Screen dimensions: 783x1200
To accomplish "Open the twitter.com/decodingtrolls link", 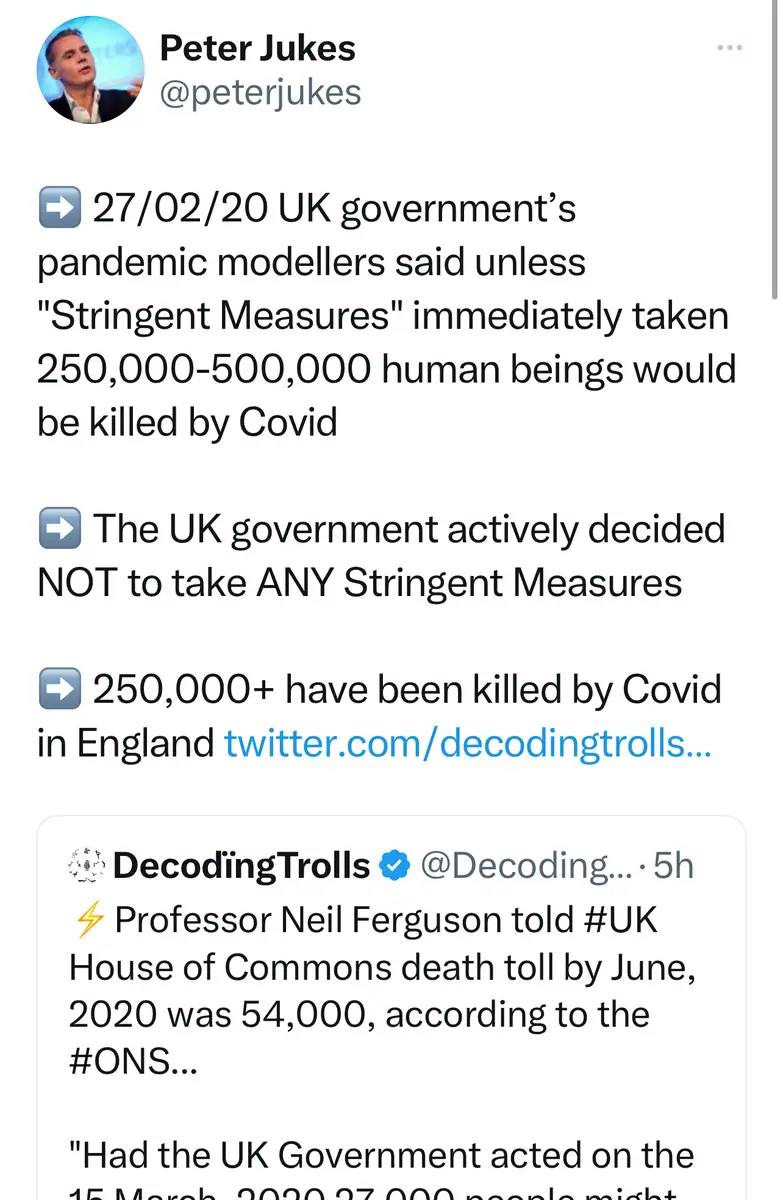I will tap(467, 743).
